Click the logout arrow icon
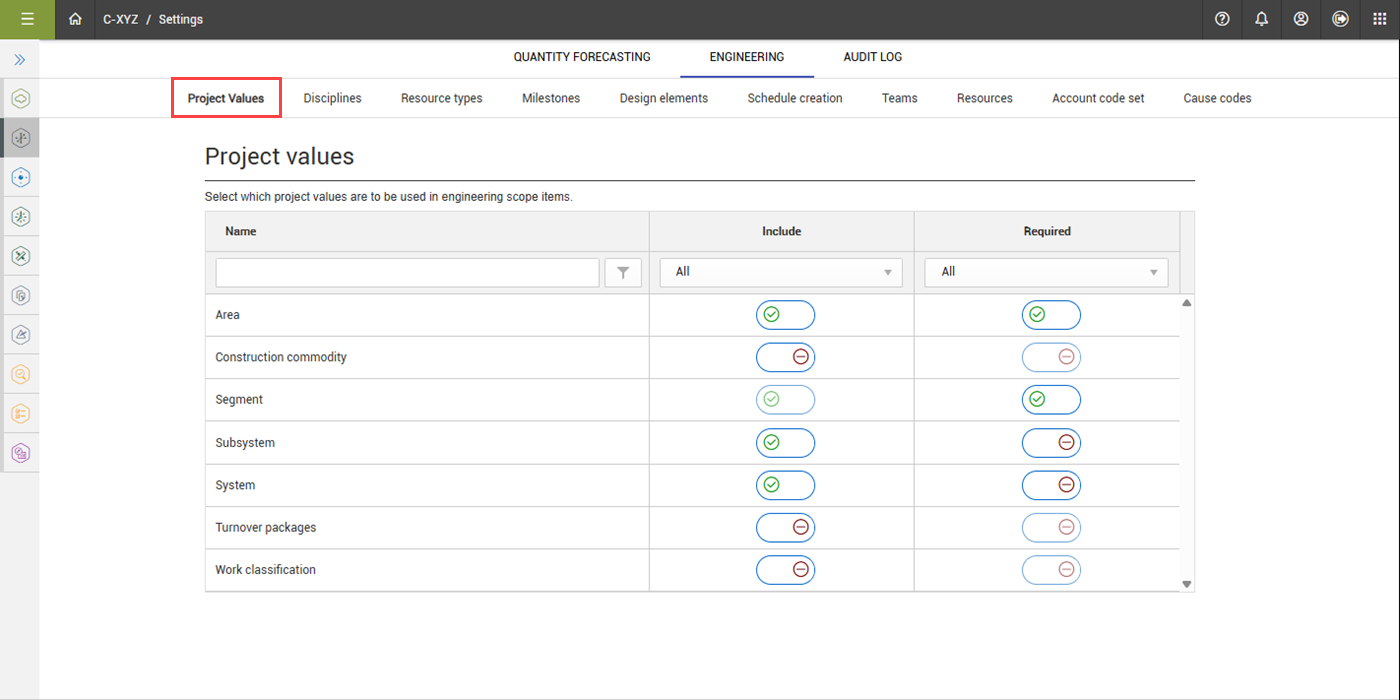This screenshot has width=1400, height=700. coord(1340,19)
